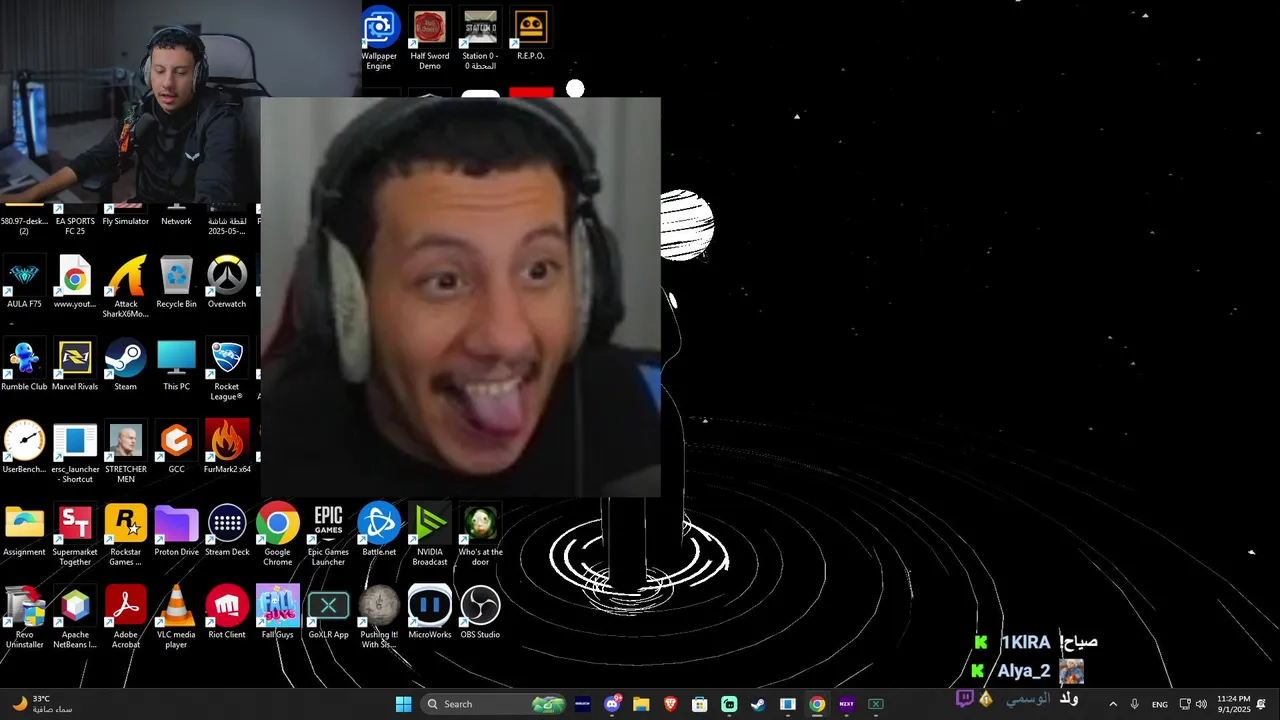Viewport: 1280px width, 720px height.
Task: Open Discord from the taskbar
Action: (612, 704)
